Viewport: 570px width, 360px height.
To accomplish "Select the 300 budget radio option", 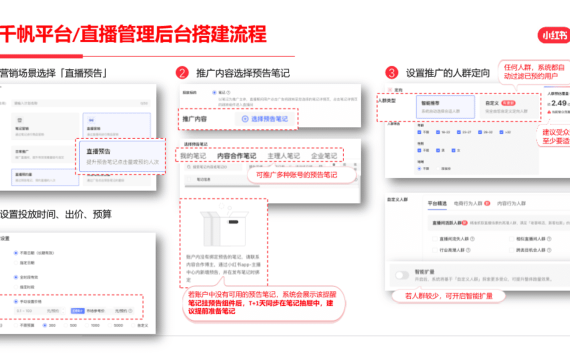I will pos(45,325).
